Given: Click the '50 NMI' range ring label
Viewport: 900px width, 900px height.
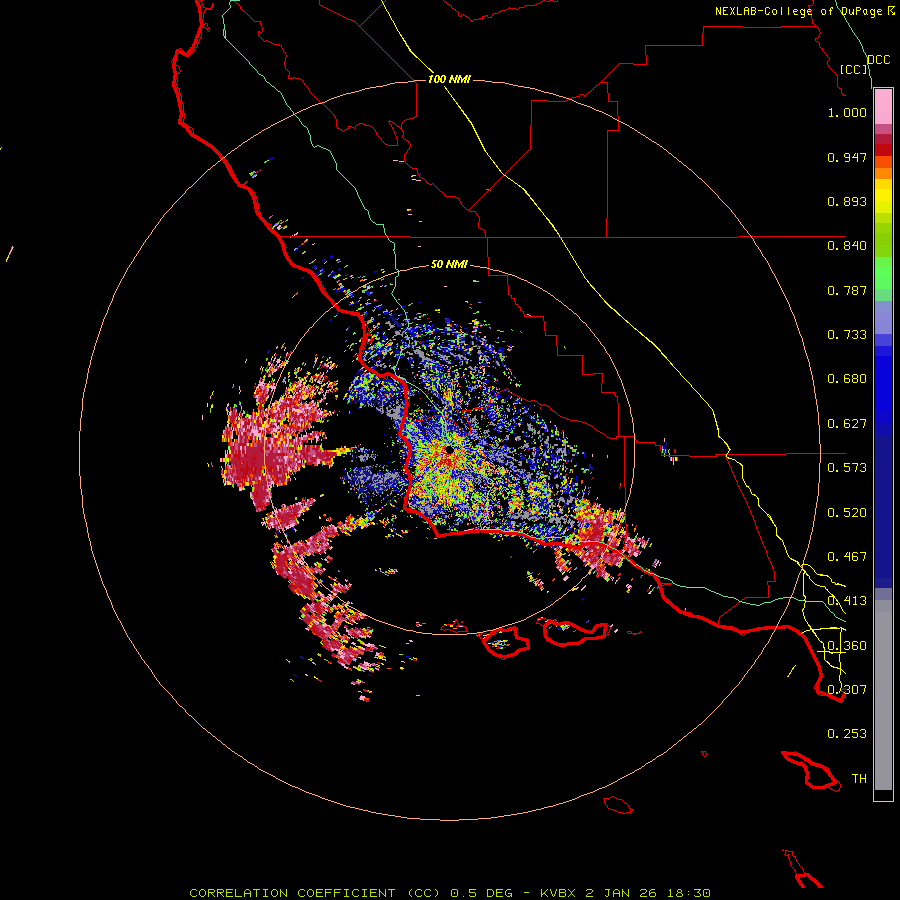Looking at the screenshot, I should coord(449,264).
